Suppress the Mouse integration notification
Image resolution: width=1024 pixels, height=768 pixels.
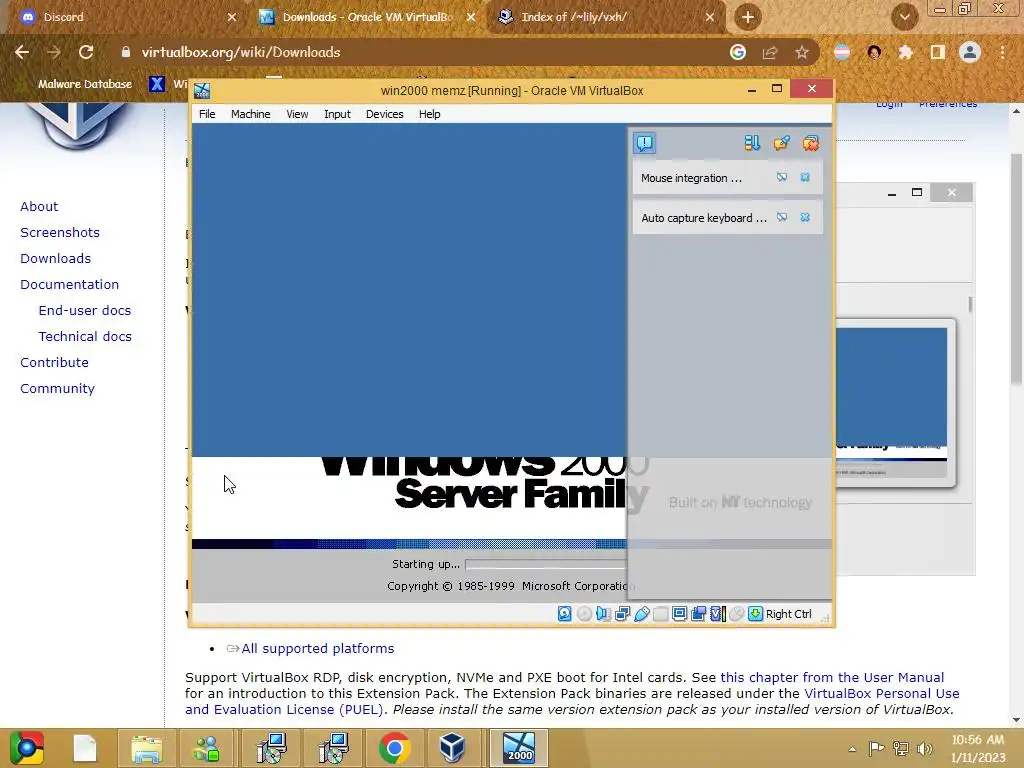click(782, 178)
